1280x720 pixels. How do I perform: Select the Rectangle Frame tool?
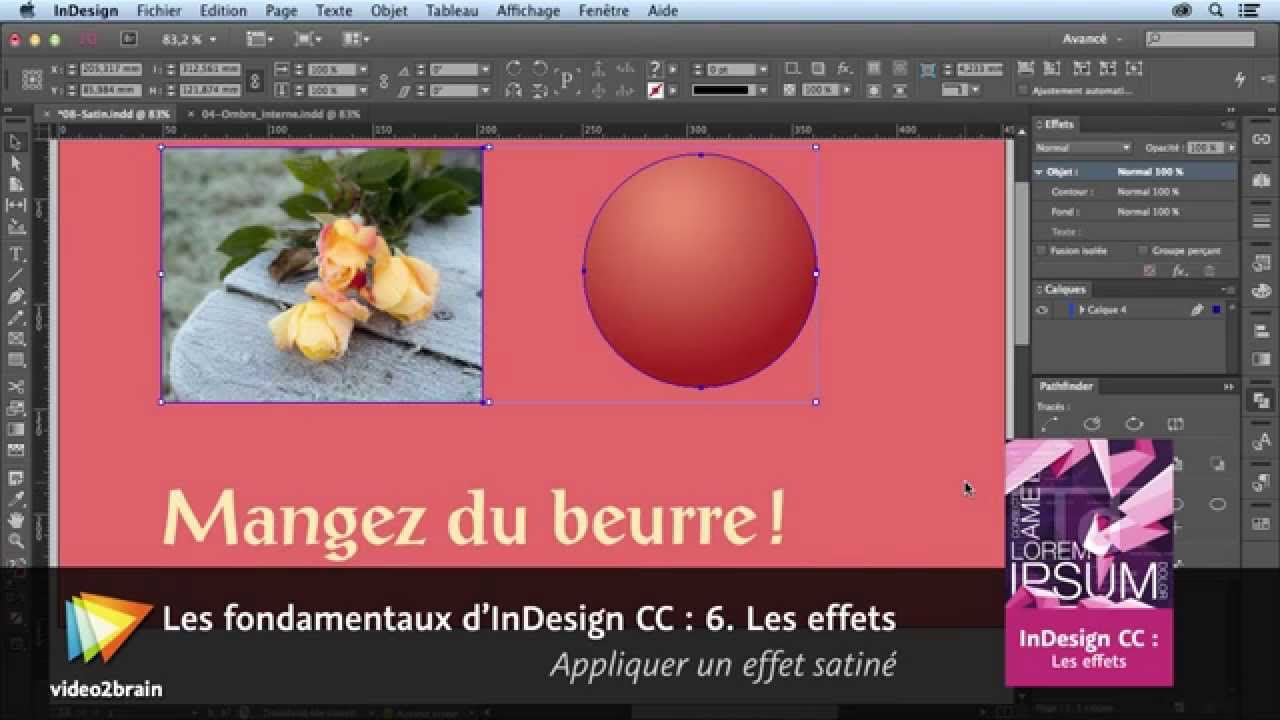(16, 338)
